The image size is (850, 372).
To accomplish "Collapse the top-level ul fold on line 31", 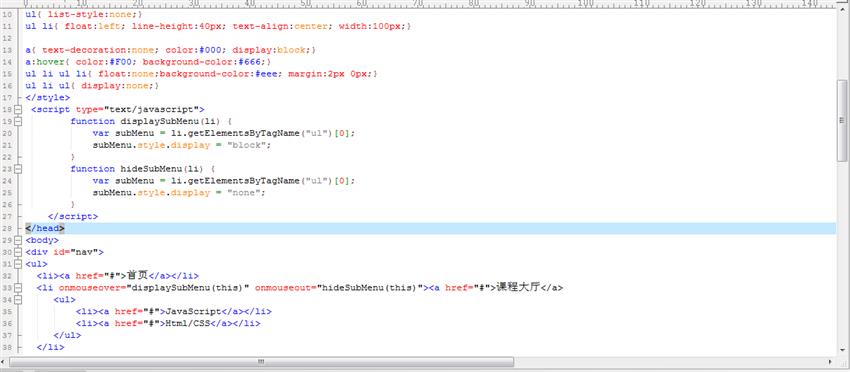I will point(18,264).
